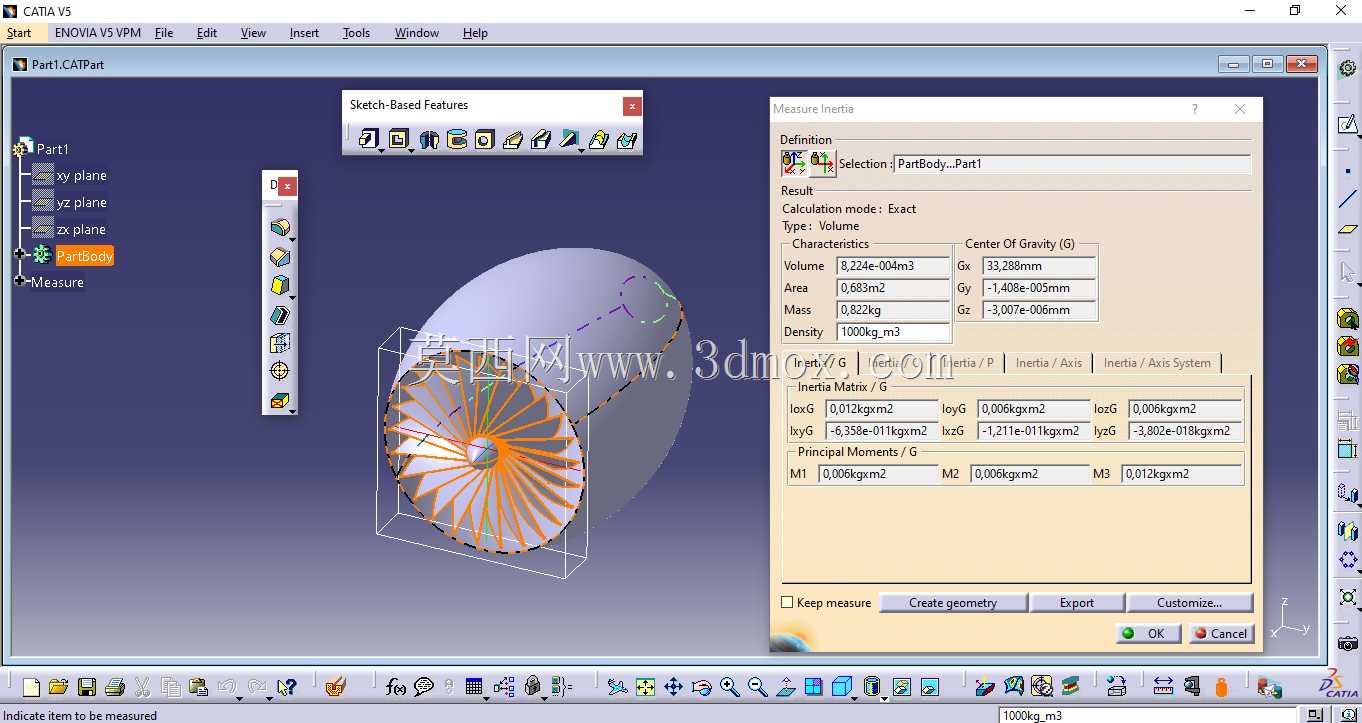The image size is (1362, 723).
Task: Click the Cancel button
Action: [1220, 633]
